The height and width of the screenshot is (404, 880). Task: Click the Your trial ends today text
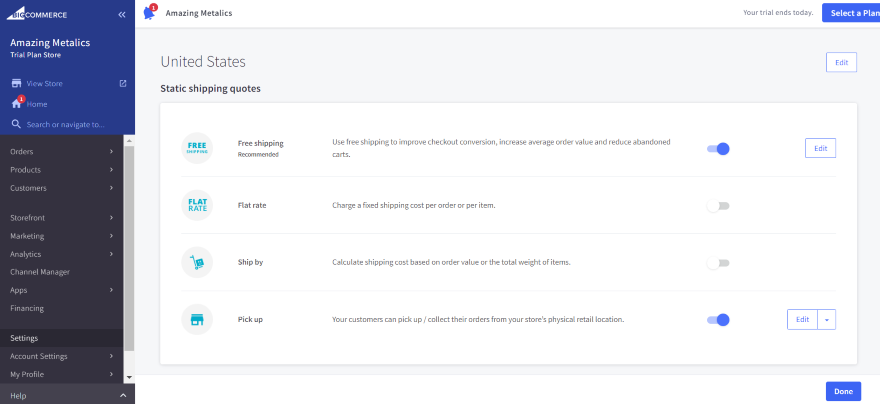(x=778, y=12)
